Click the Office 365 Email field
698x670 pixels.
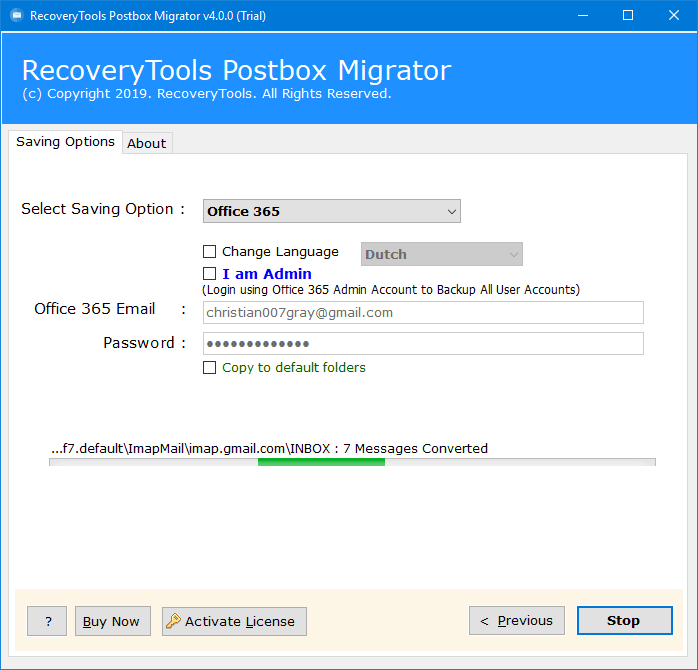pyautogui.click(x=423, y=313)
